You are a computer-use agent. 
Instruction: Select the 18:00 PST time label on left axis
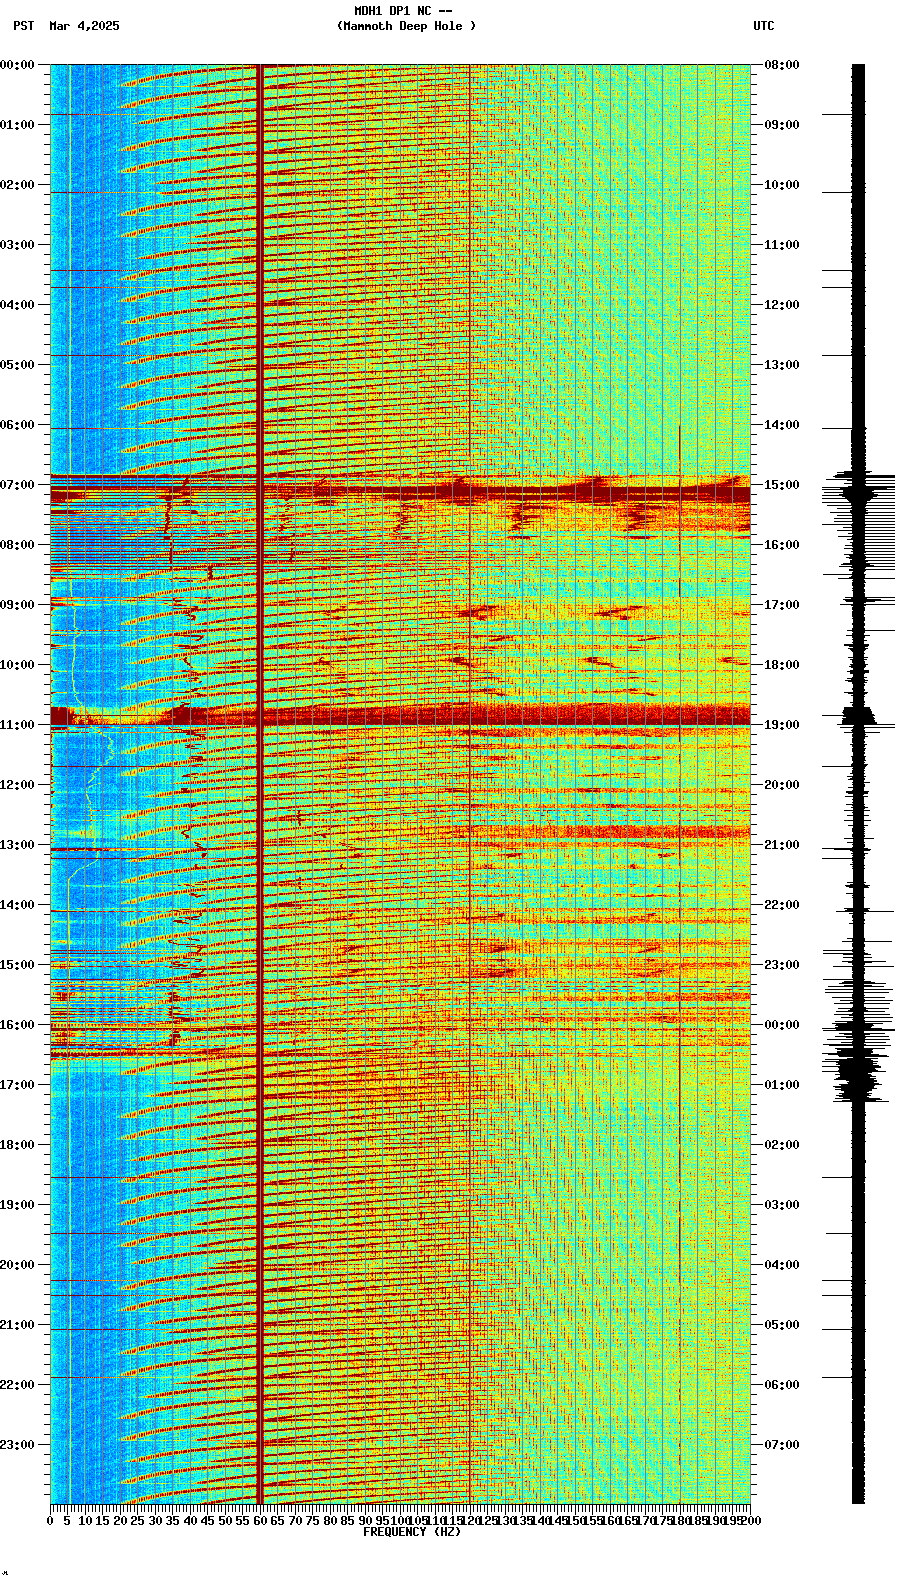point(17,1145)
